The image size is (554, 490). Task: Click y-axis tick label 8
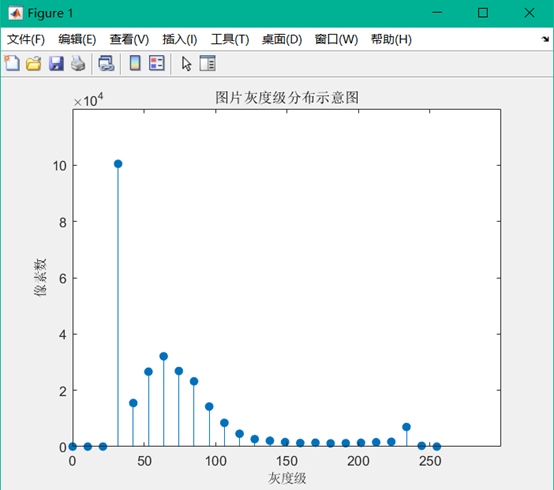tap(63, 223)
